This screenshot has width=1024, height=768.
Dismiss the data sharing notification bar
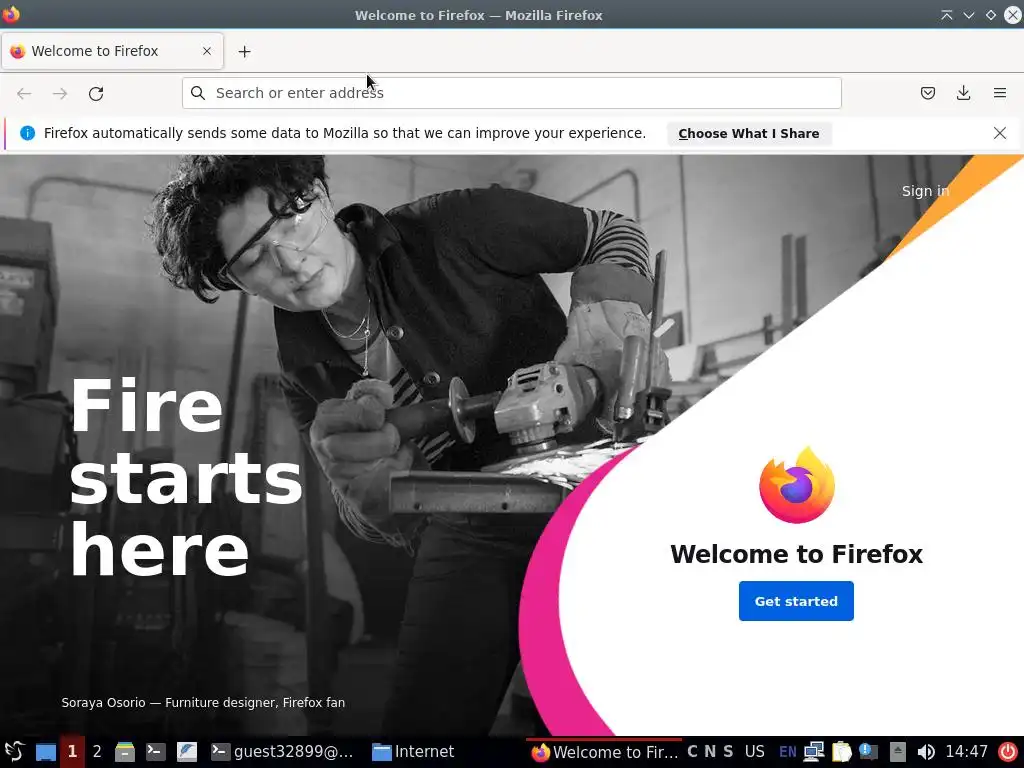tap(999, 133)
